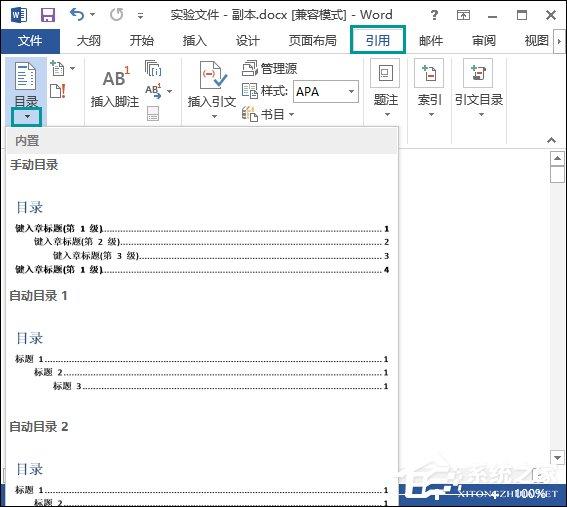Open Customize Quick Access Toolbar dropdown

(140, 16)
